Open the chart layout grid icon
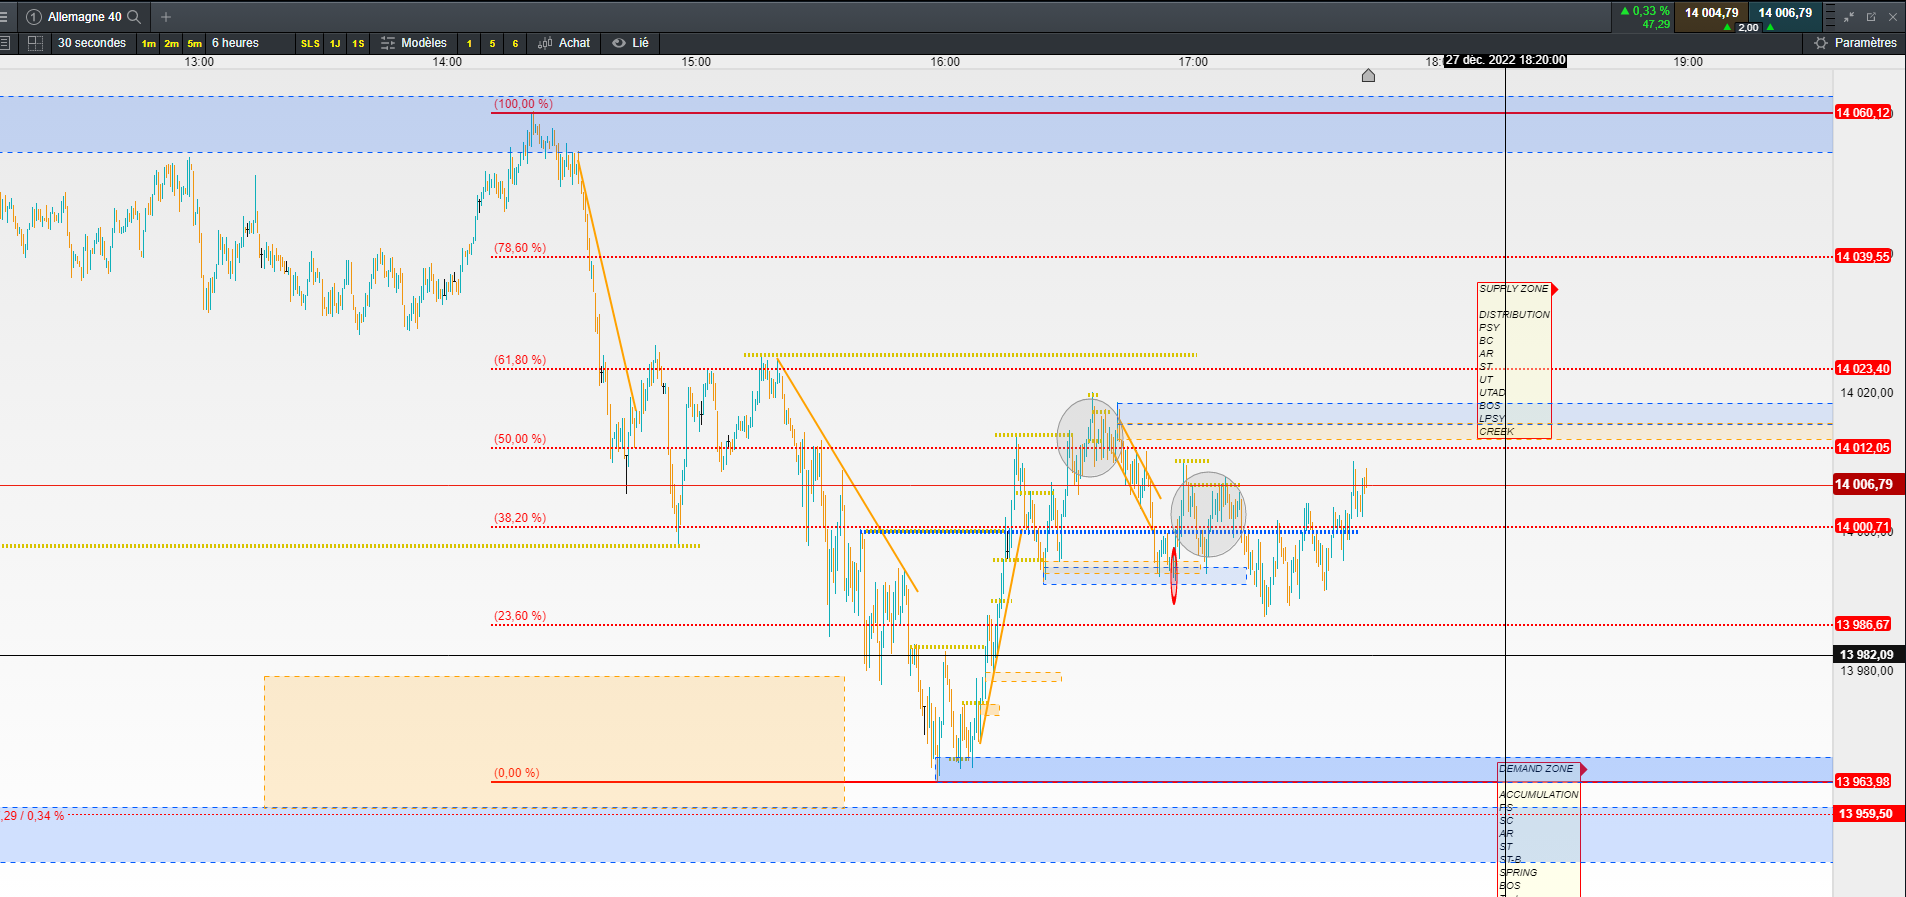This screenshot has height=897, width=1906. click(x=35, y=43)
